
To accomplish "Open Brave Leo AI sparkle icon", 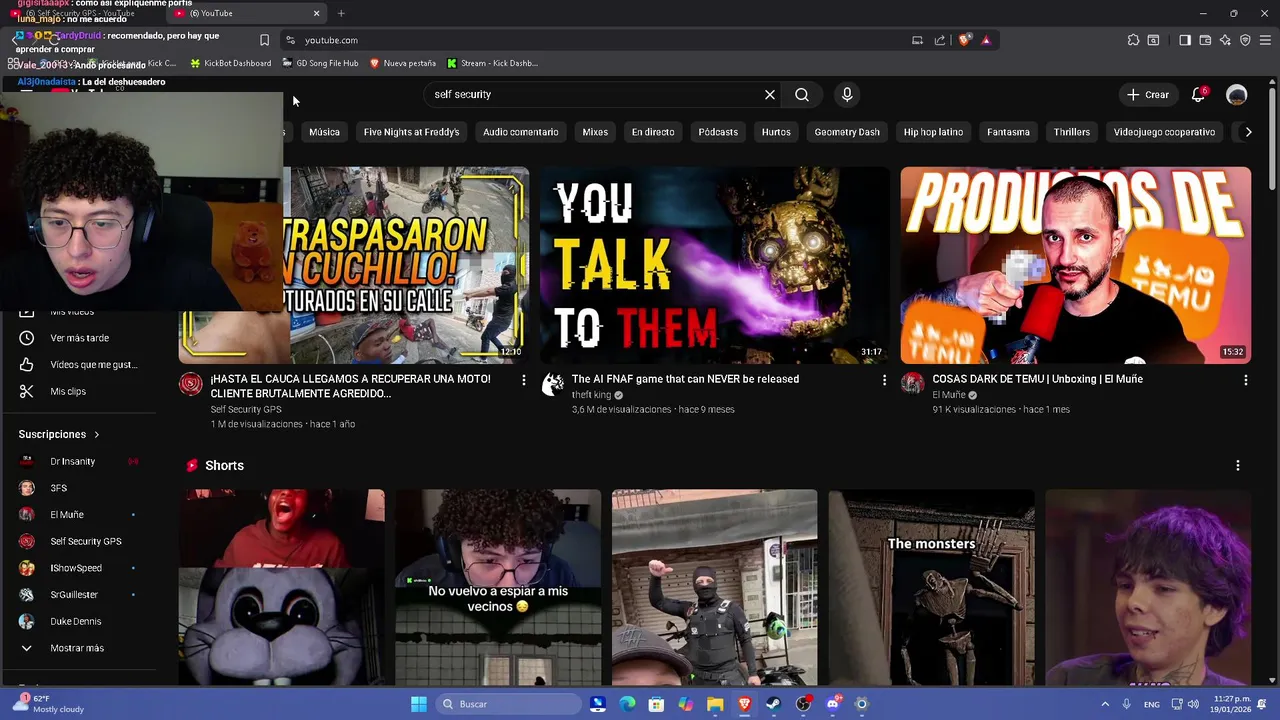I will point(1225,40).
